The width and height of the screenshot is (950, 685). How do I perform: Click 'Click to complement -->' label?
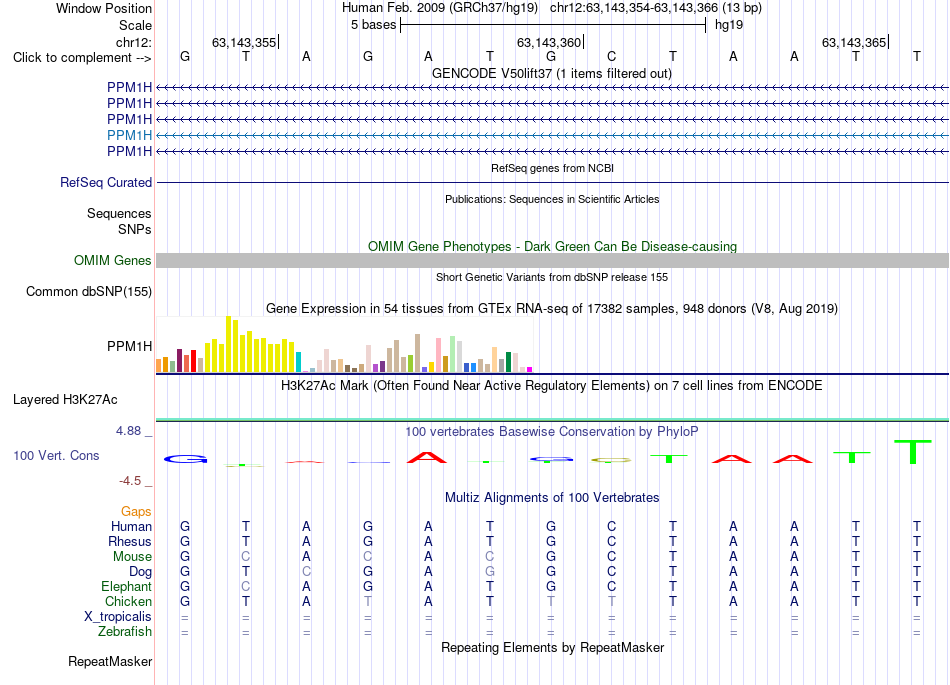(82, 58)
